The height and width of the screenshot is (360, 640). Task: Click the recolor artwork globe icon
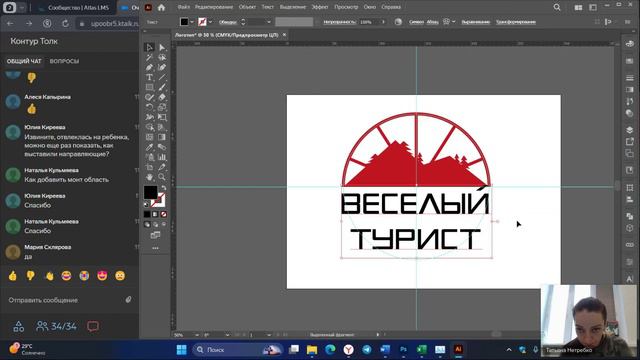click(398, 22)
